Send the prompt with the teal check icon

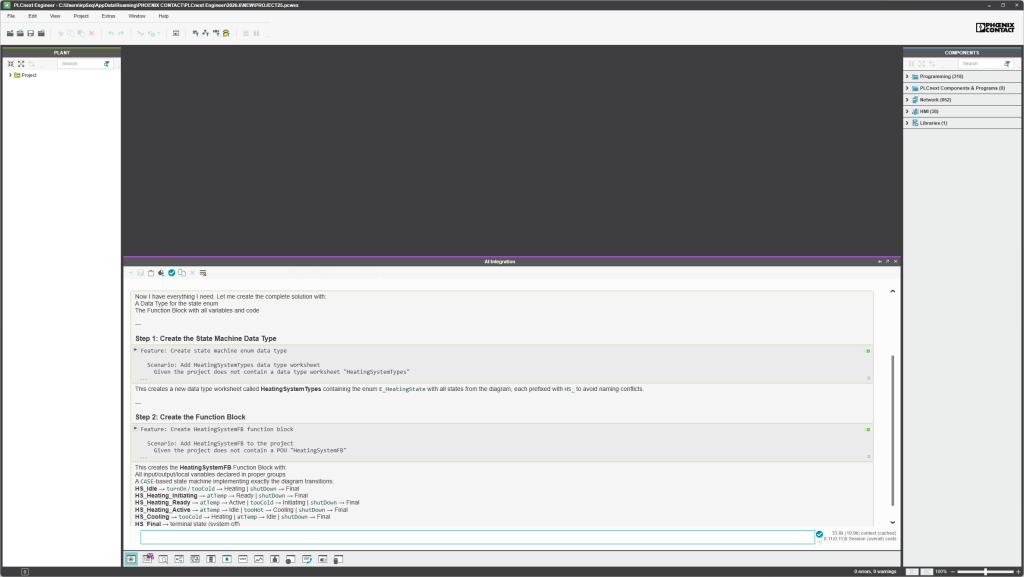(x=819, y=534)
